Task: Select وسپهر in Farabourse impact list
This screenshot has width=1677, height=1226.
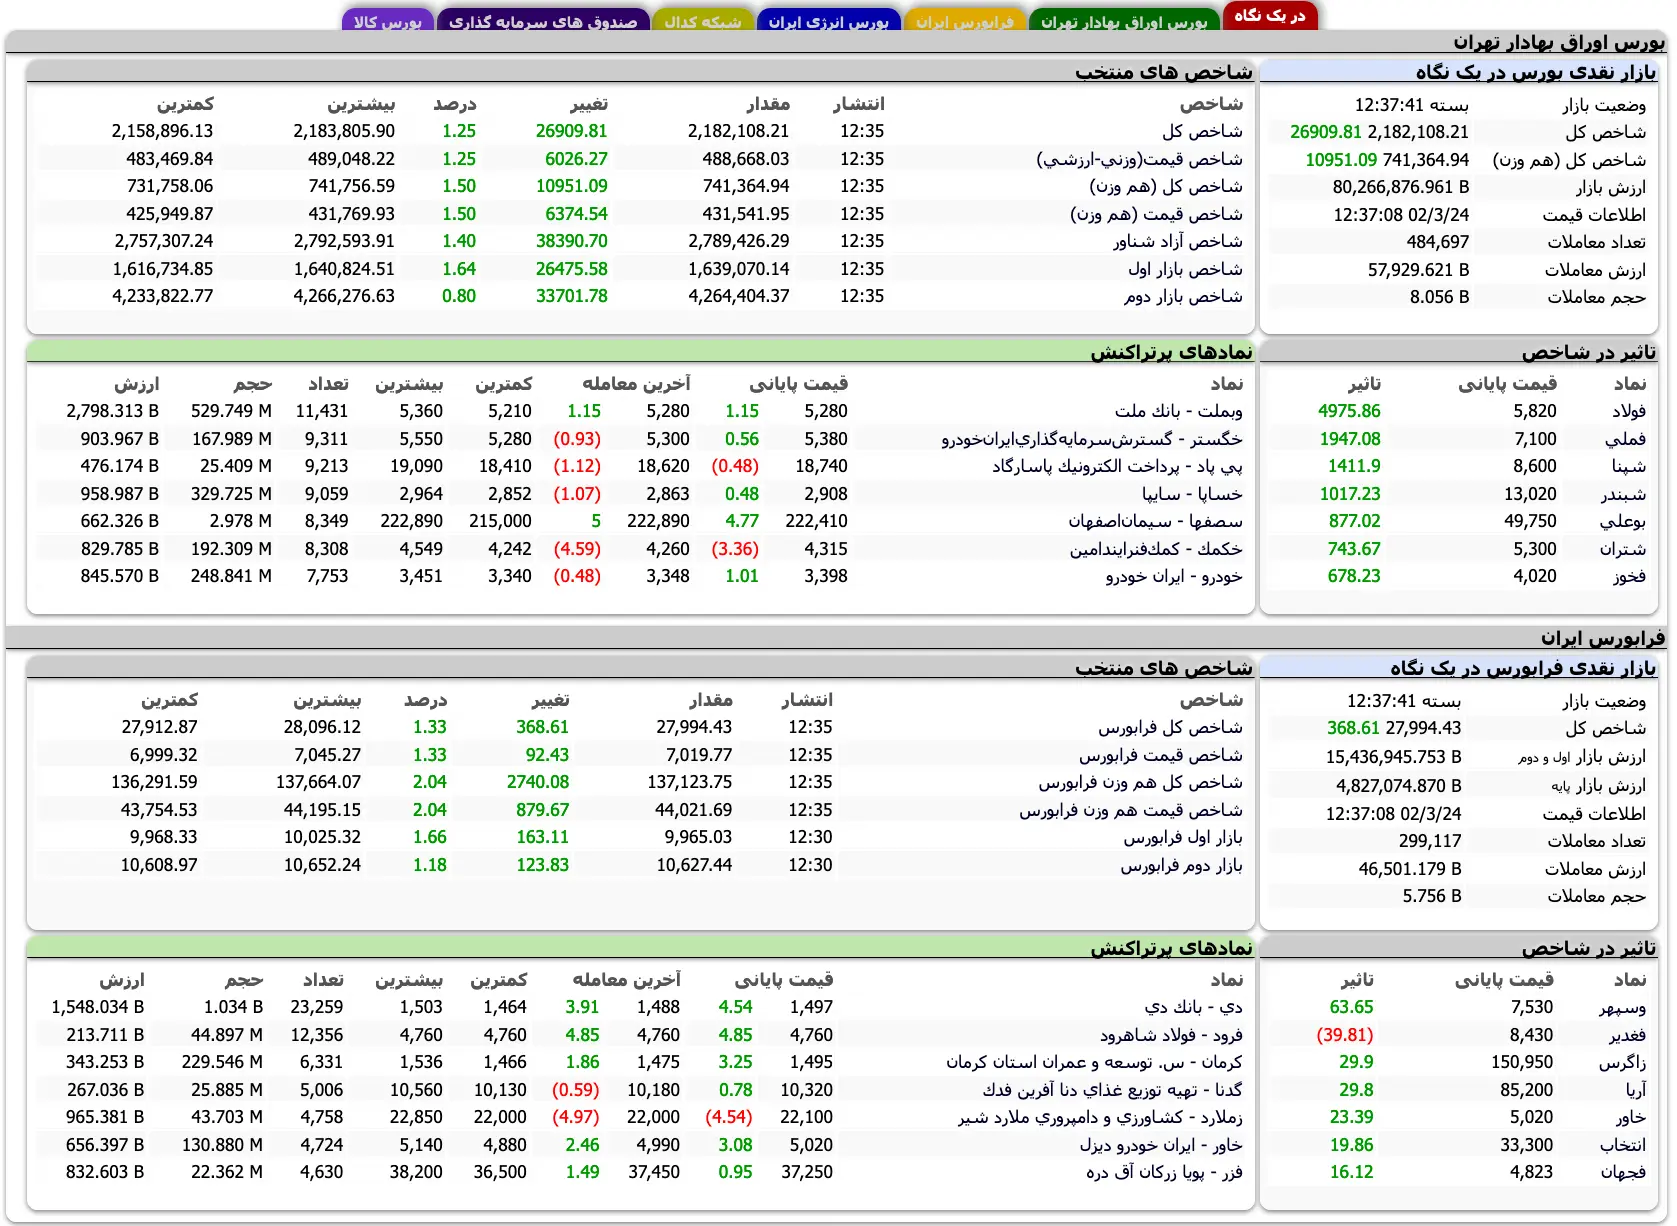Action: (1622, 1007)
